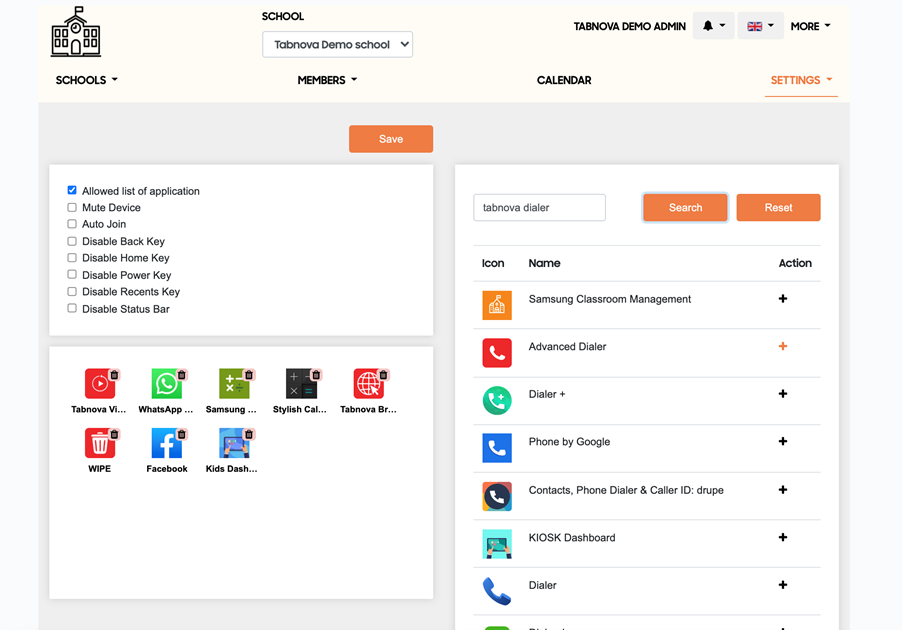Click the Tabnova Browser globe icon
Image resolution: width=902 pixels, height=630 pixels.
click(368, 384)
